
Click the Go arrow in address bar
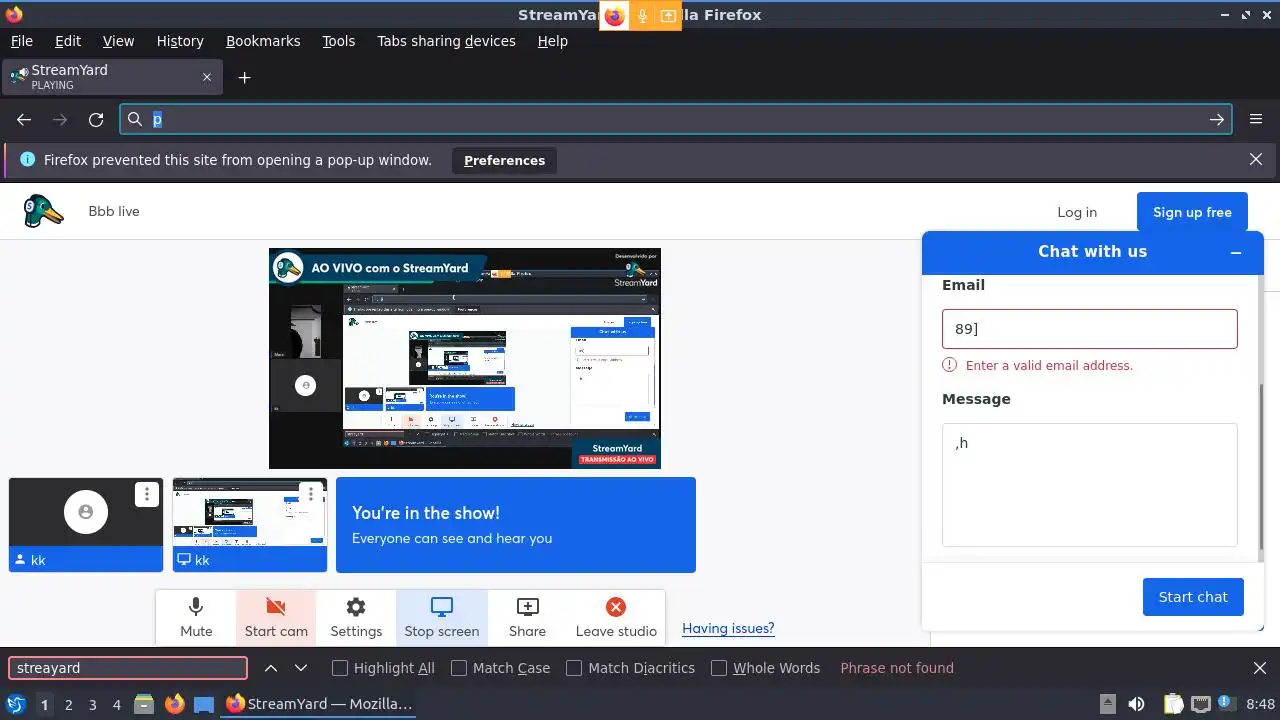1217,119
